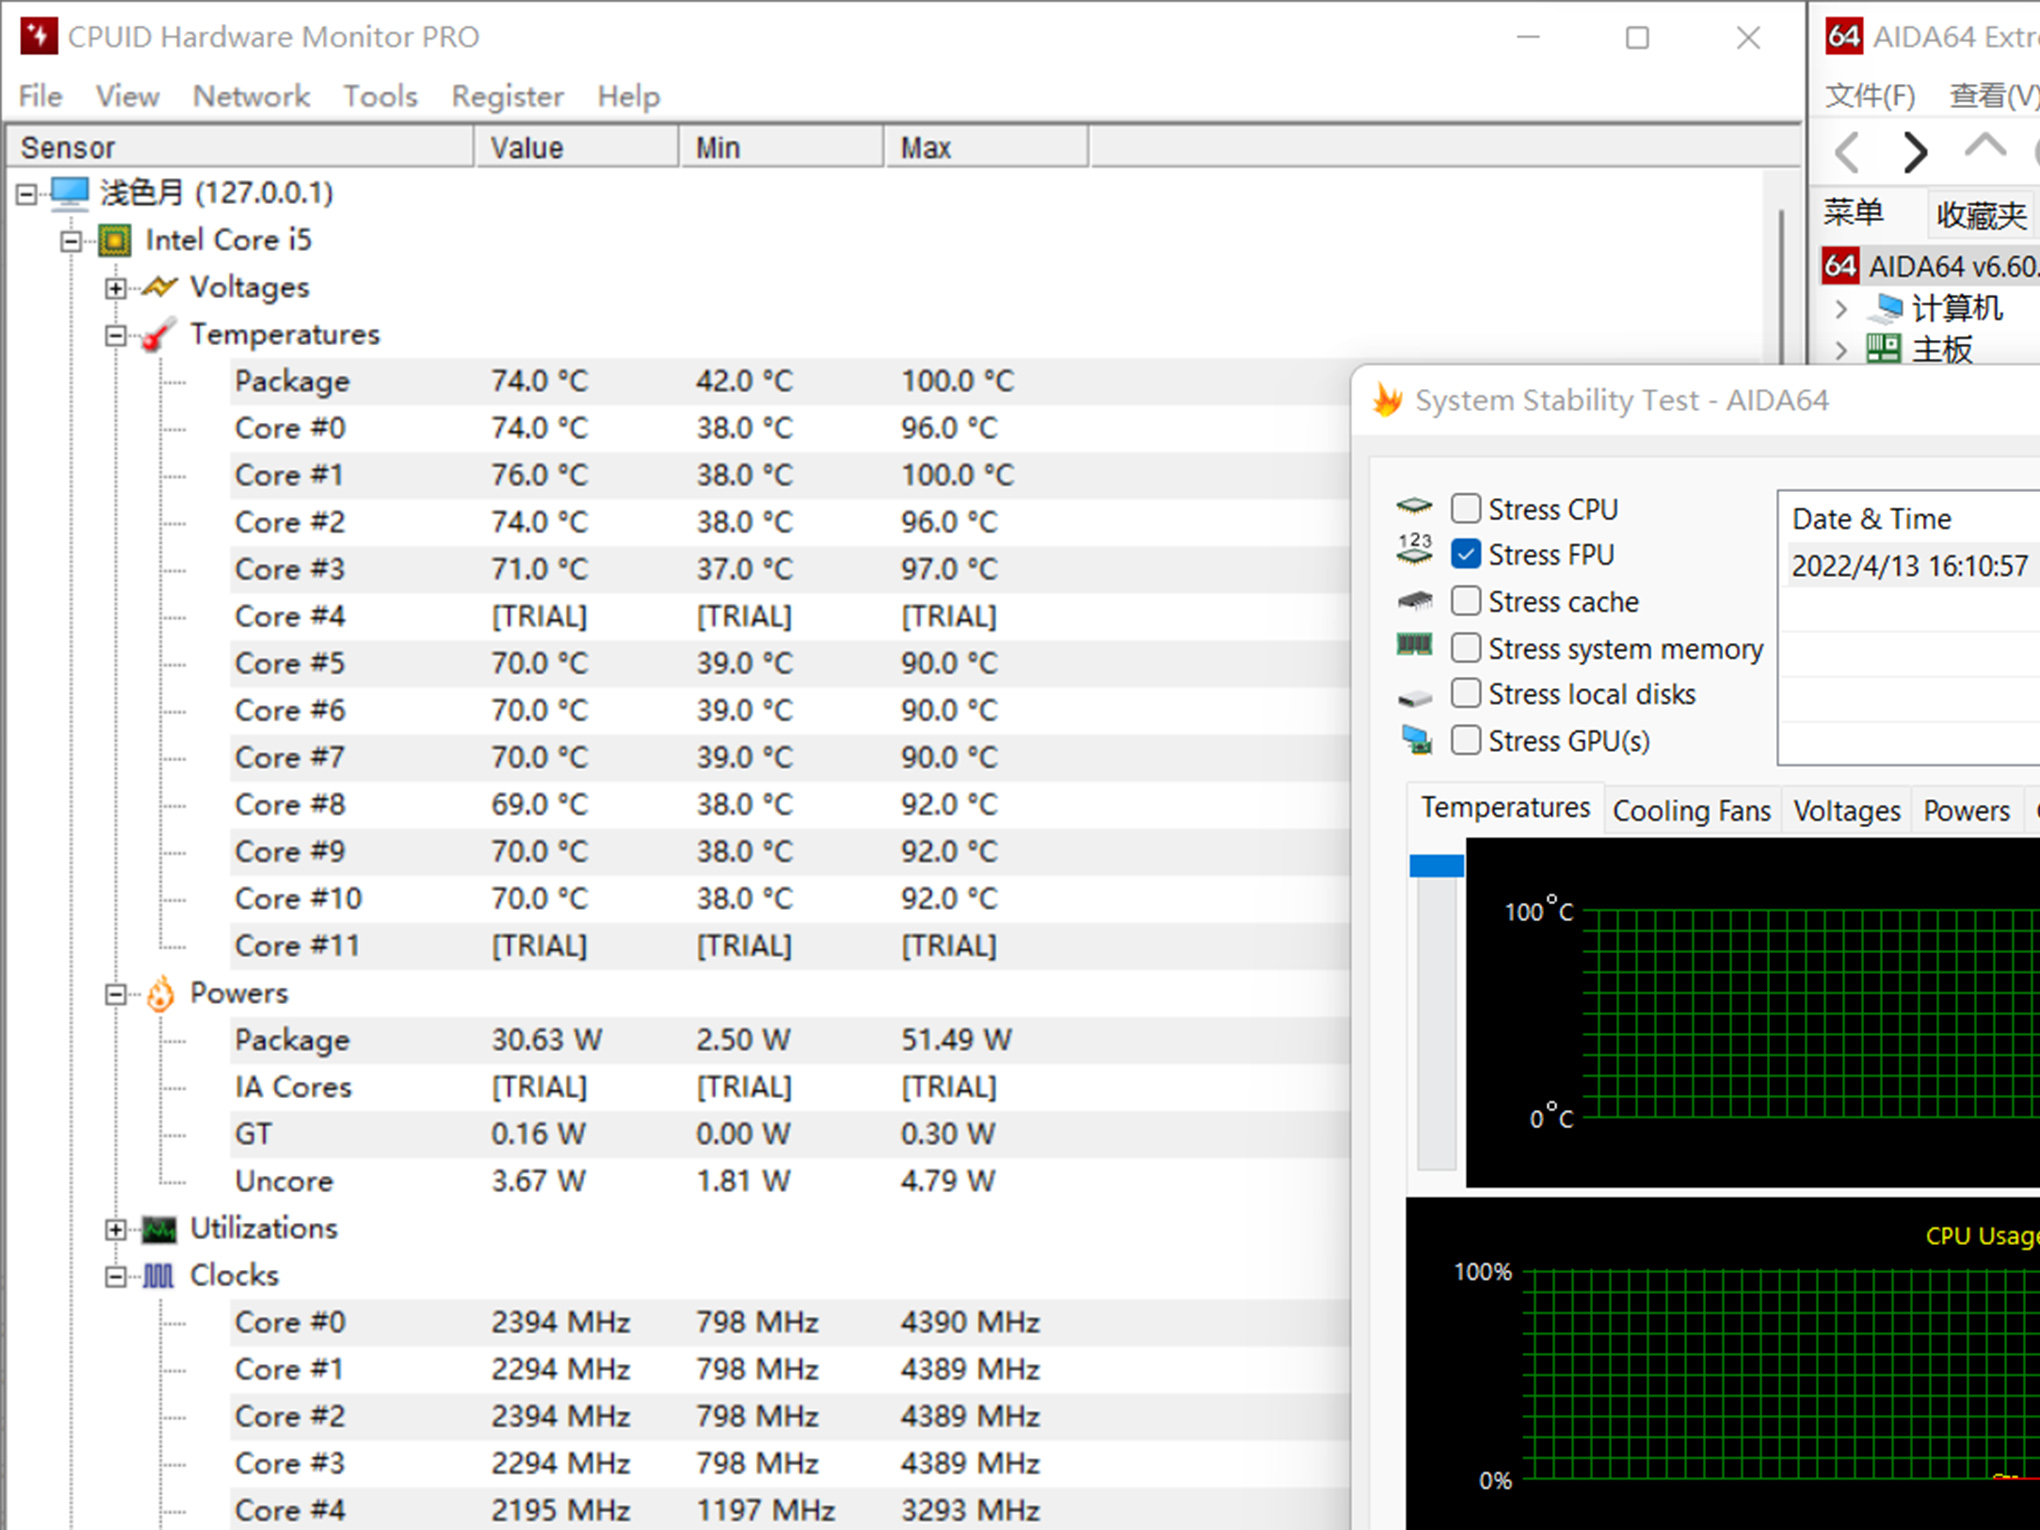Click the Utilizations graph icon
Screen dimensions: 2040x1530
point(159,1229)
